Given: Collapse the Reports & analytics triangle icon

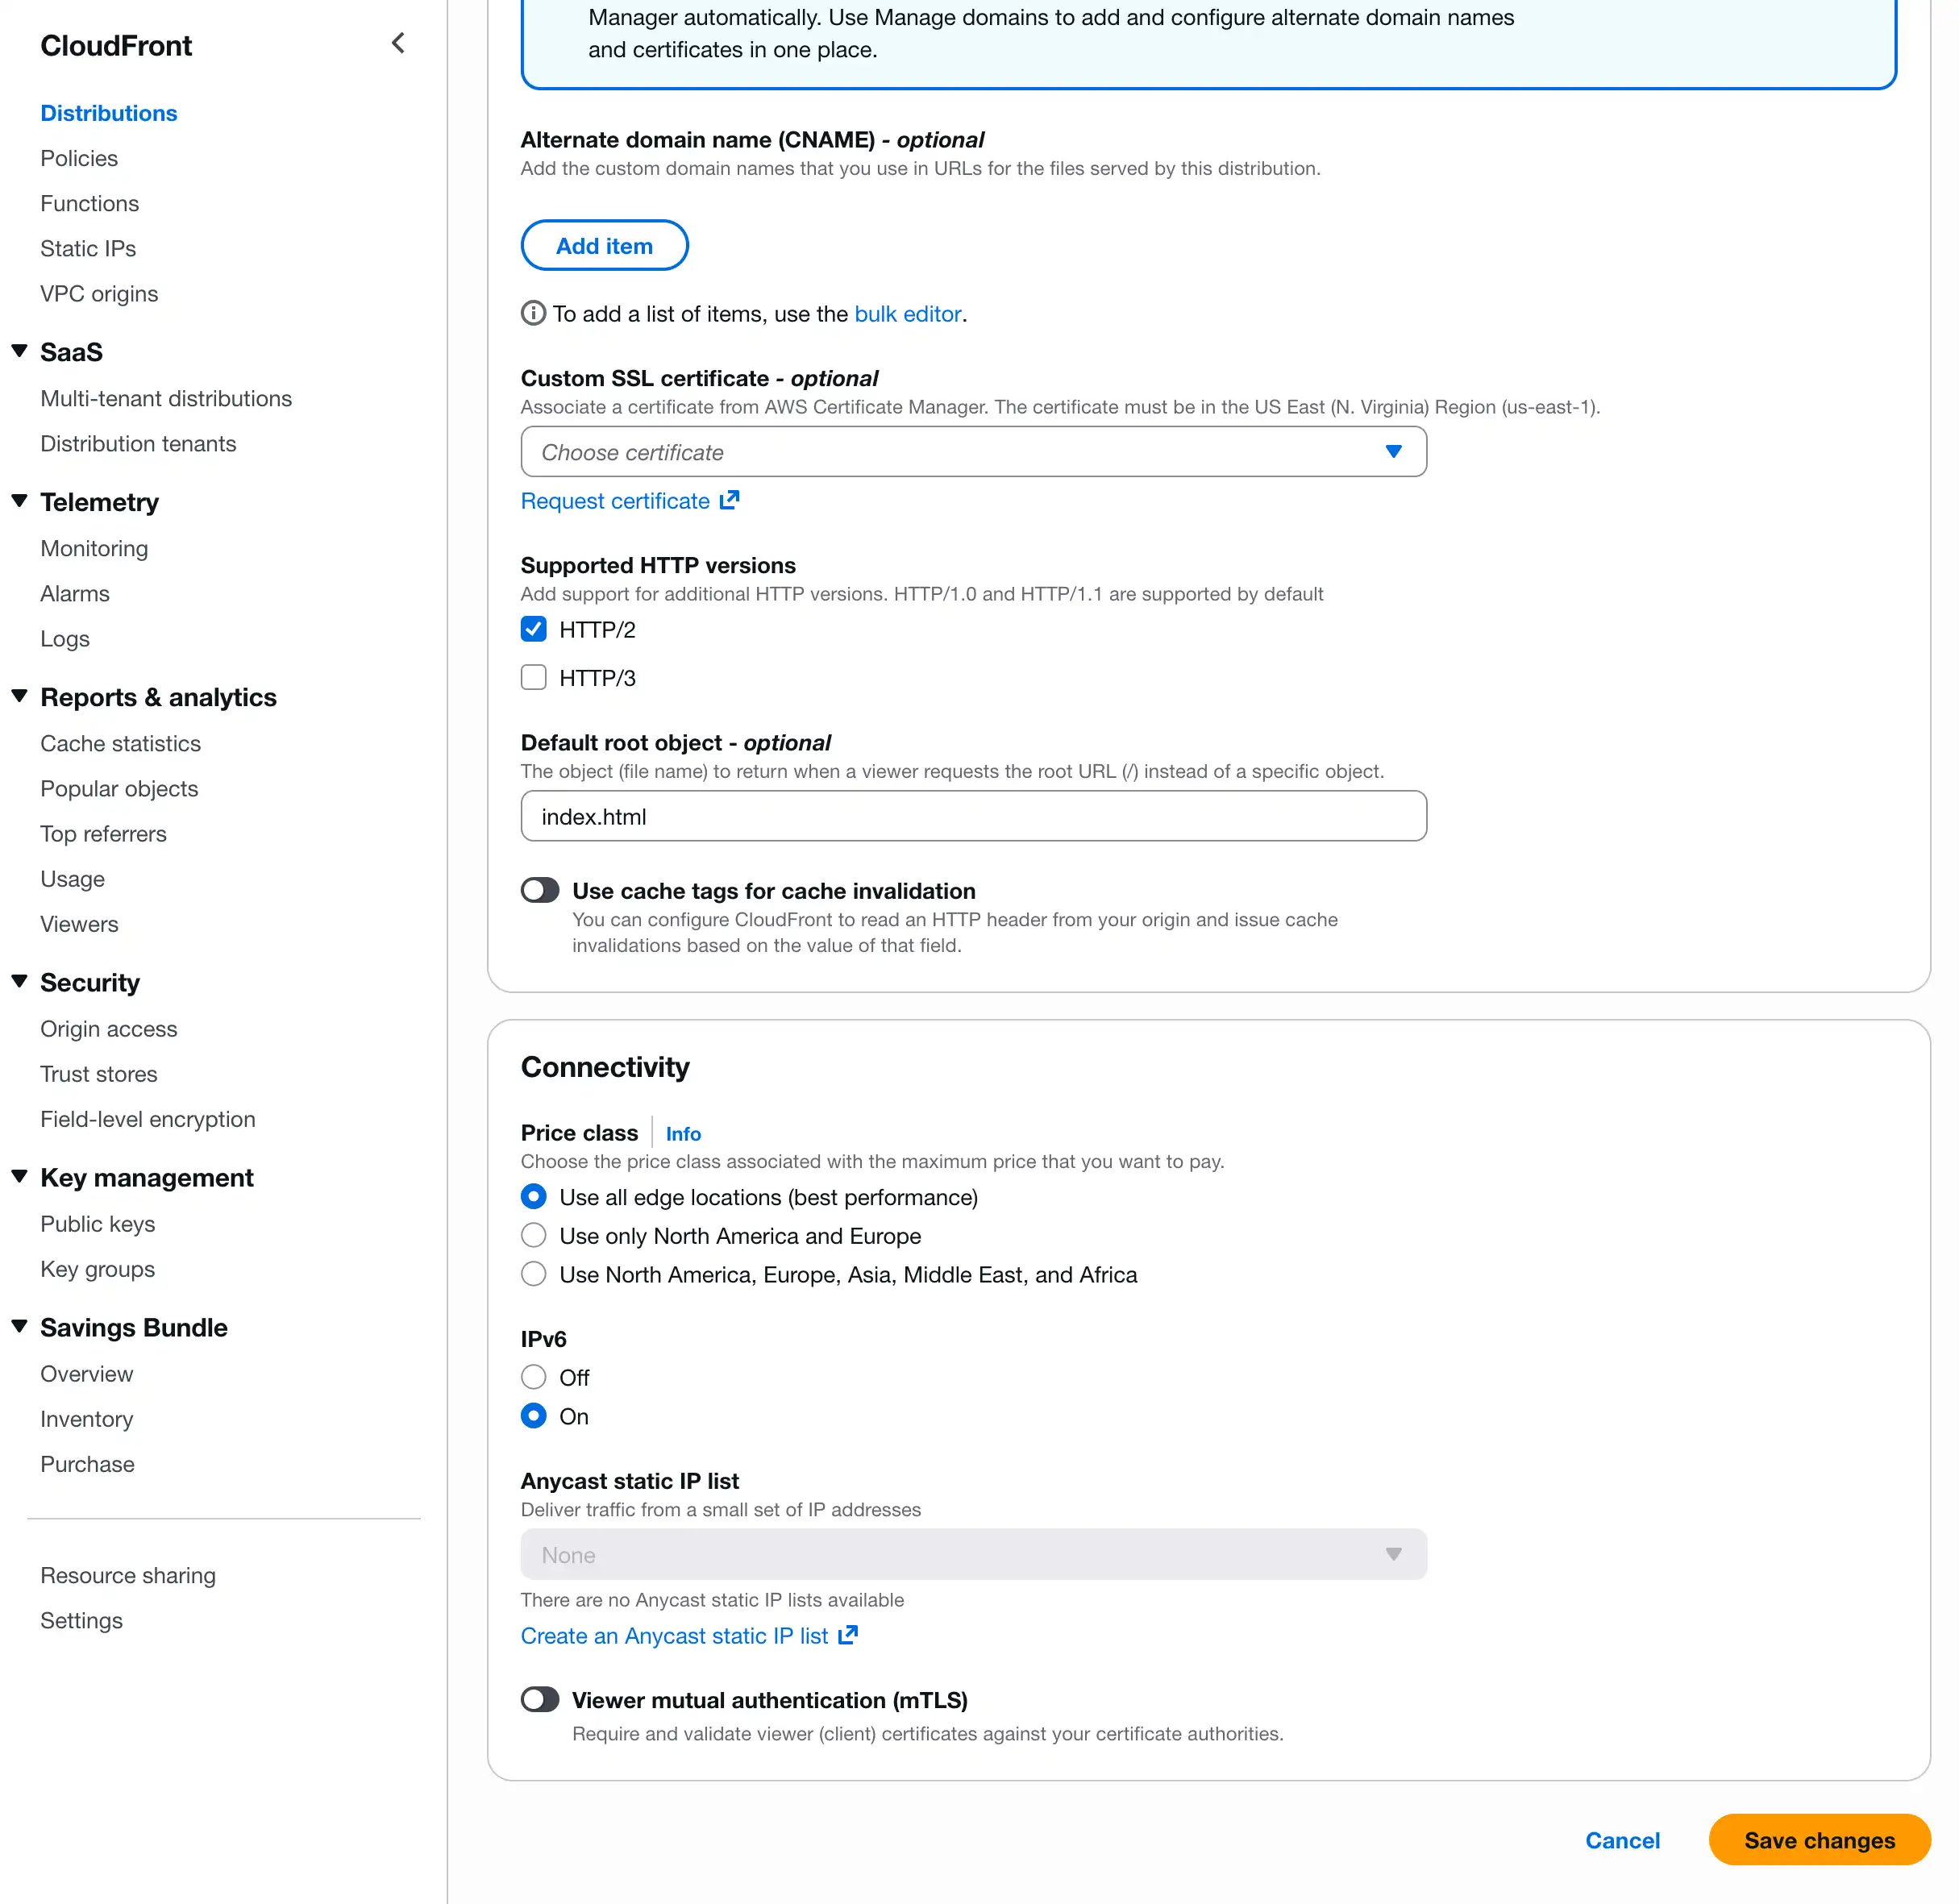Looking at the screenshot, I should point(19,696).
